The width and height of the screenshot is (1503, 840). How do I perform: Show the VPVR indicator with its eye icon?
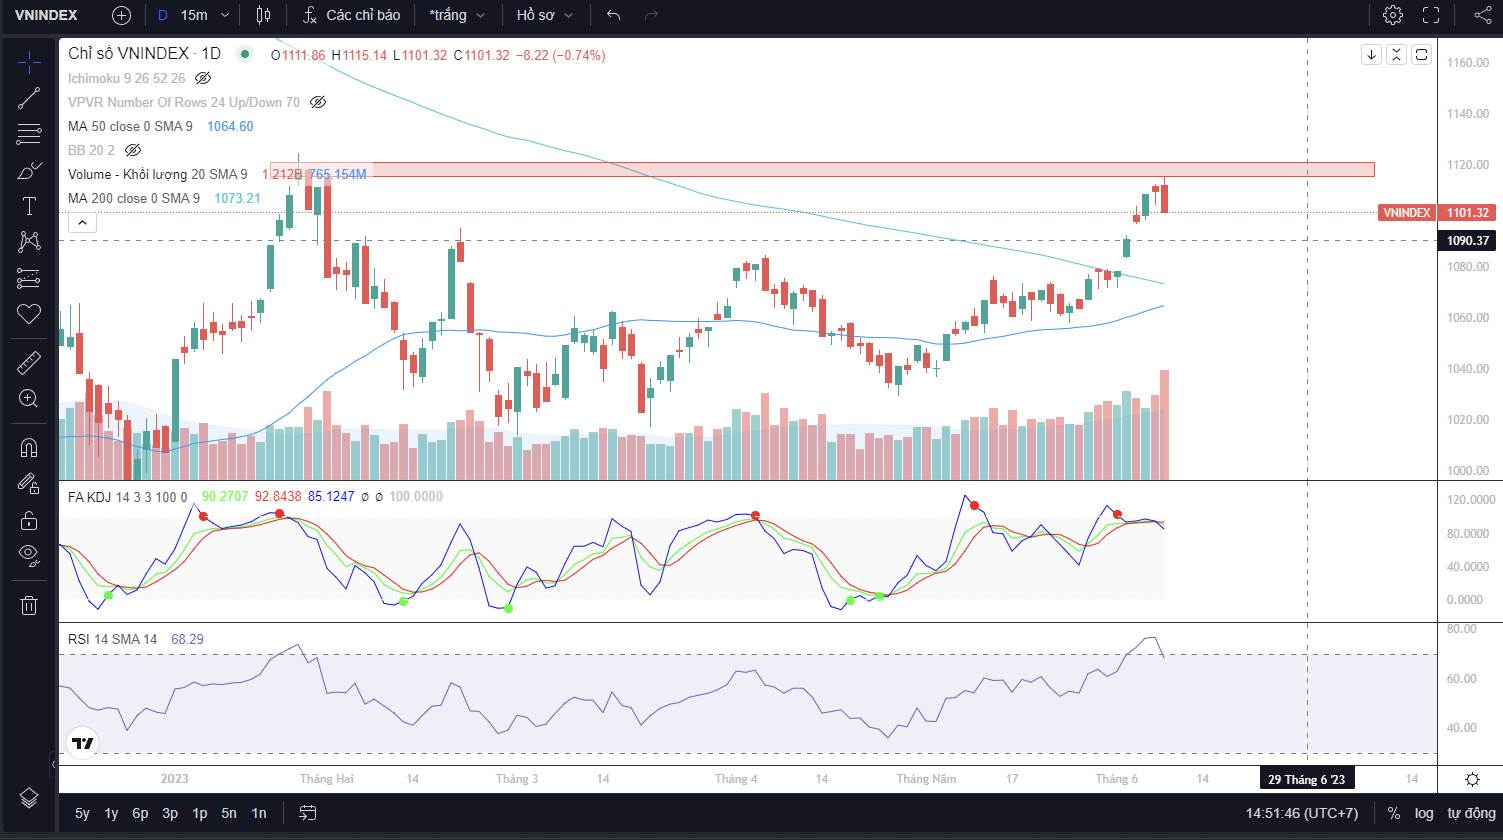tap(318, 102)
